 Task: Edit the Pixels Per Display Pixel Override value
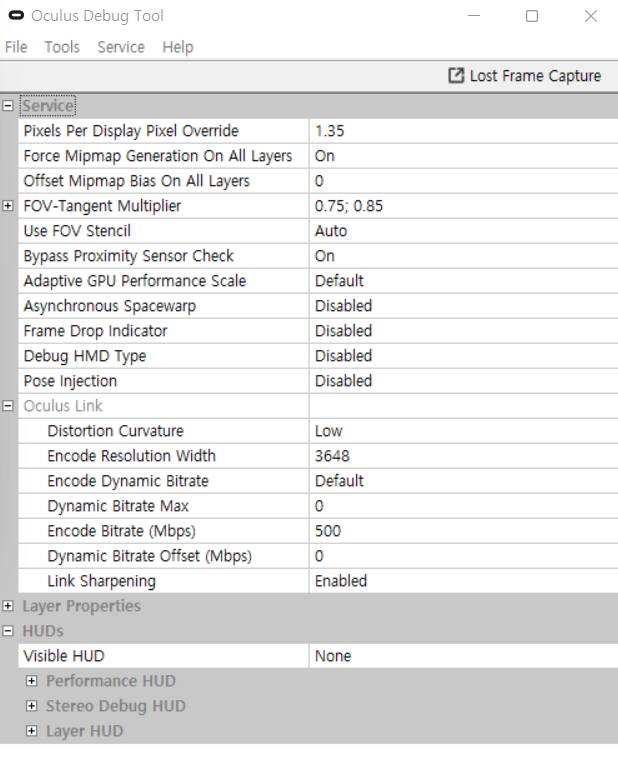pos(460,131)
